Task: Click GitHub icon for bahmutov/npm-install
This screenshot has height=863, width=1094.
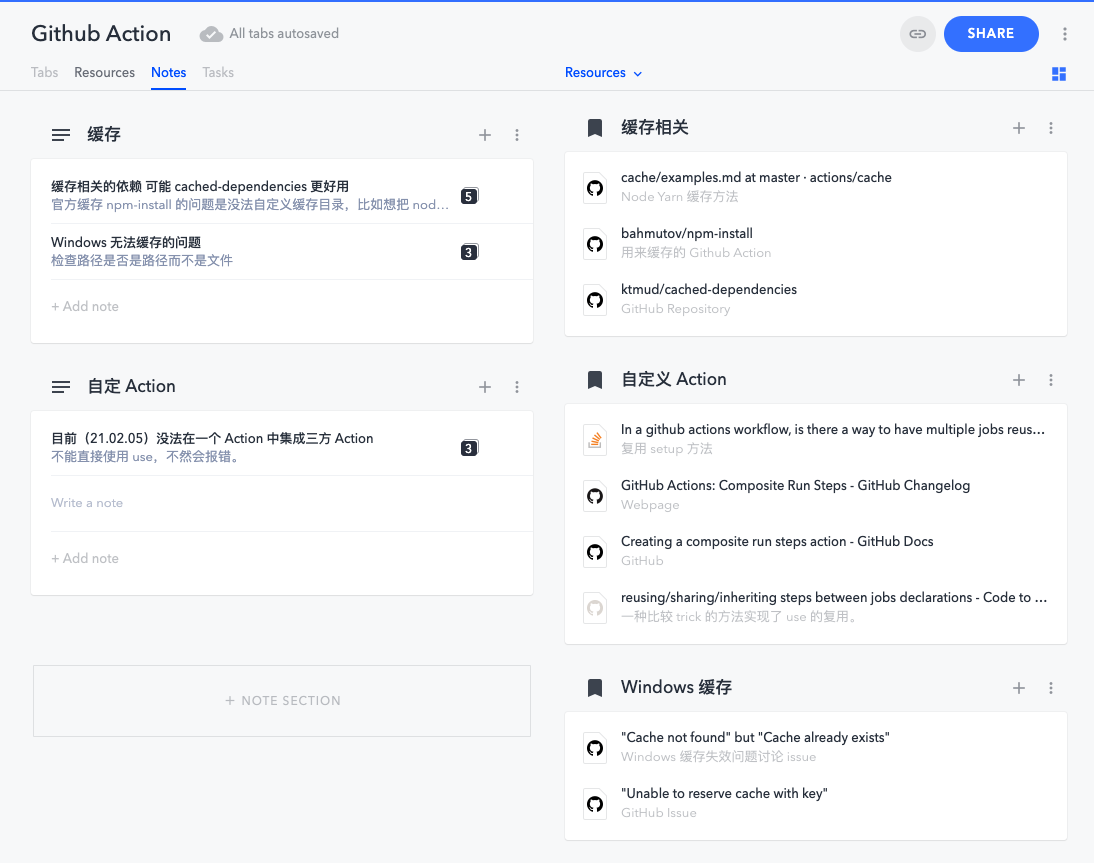Action: (x=594, y=243)
